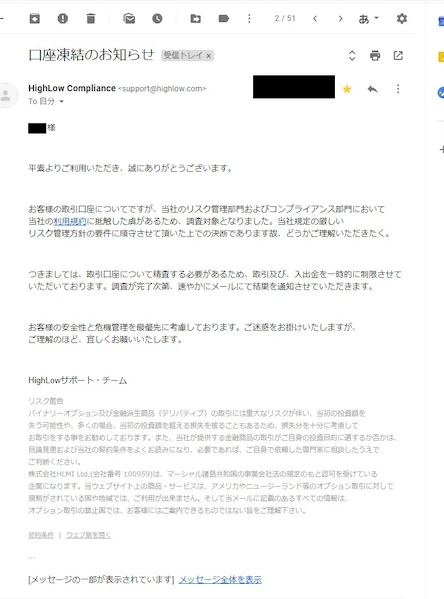Go to the newer email arrow
The height and width of the screenshot is (599, 444).
point(315,18)
